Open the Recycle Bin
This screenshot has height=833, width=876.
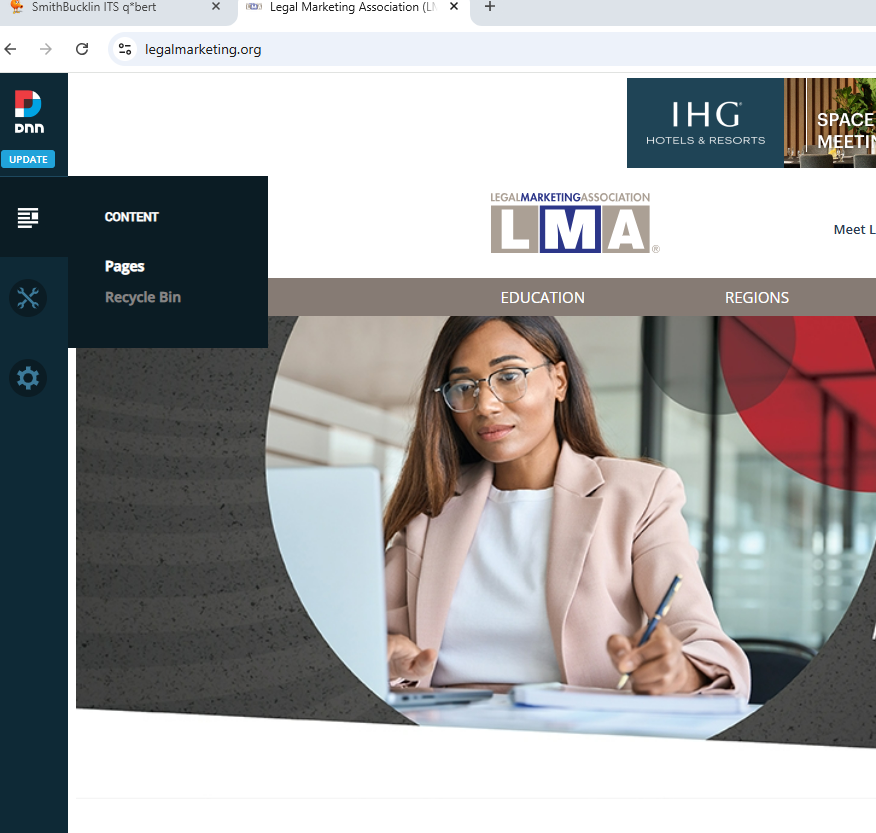142,297
